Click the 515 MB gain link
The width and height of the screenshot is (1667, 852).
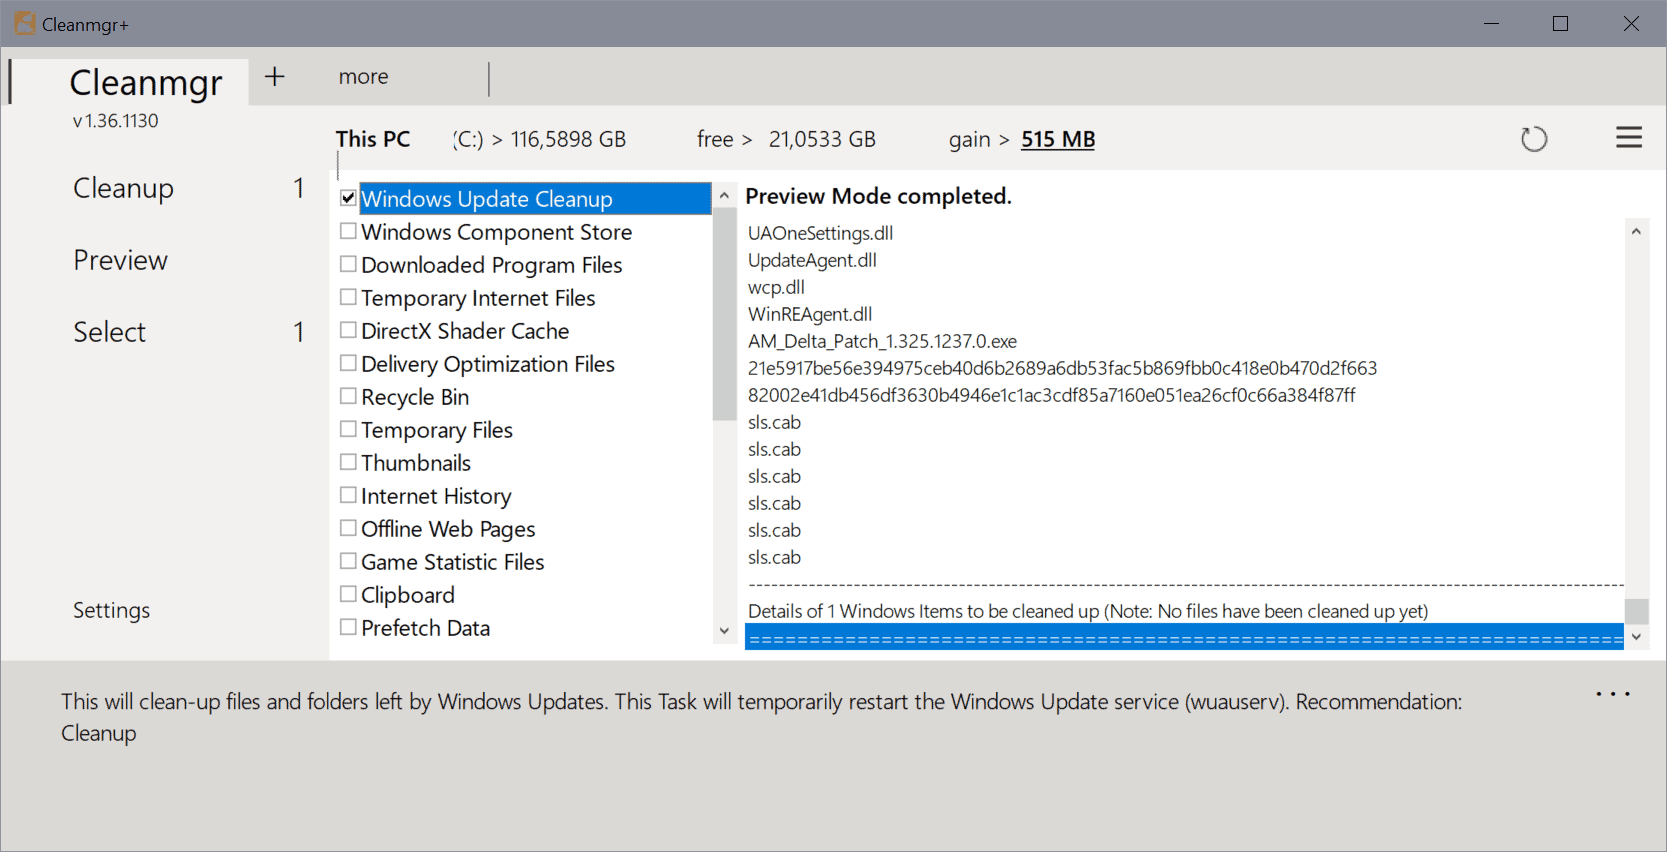[1057, 139]
